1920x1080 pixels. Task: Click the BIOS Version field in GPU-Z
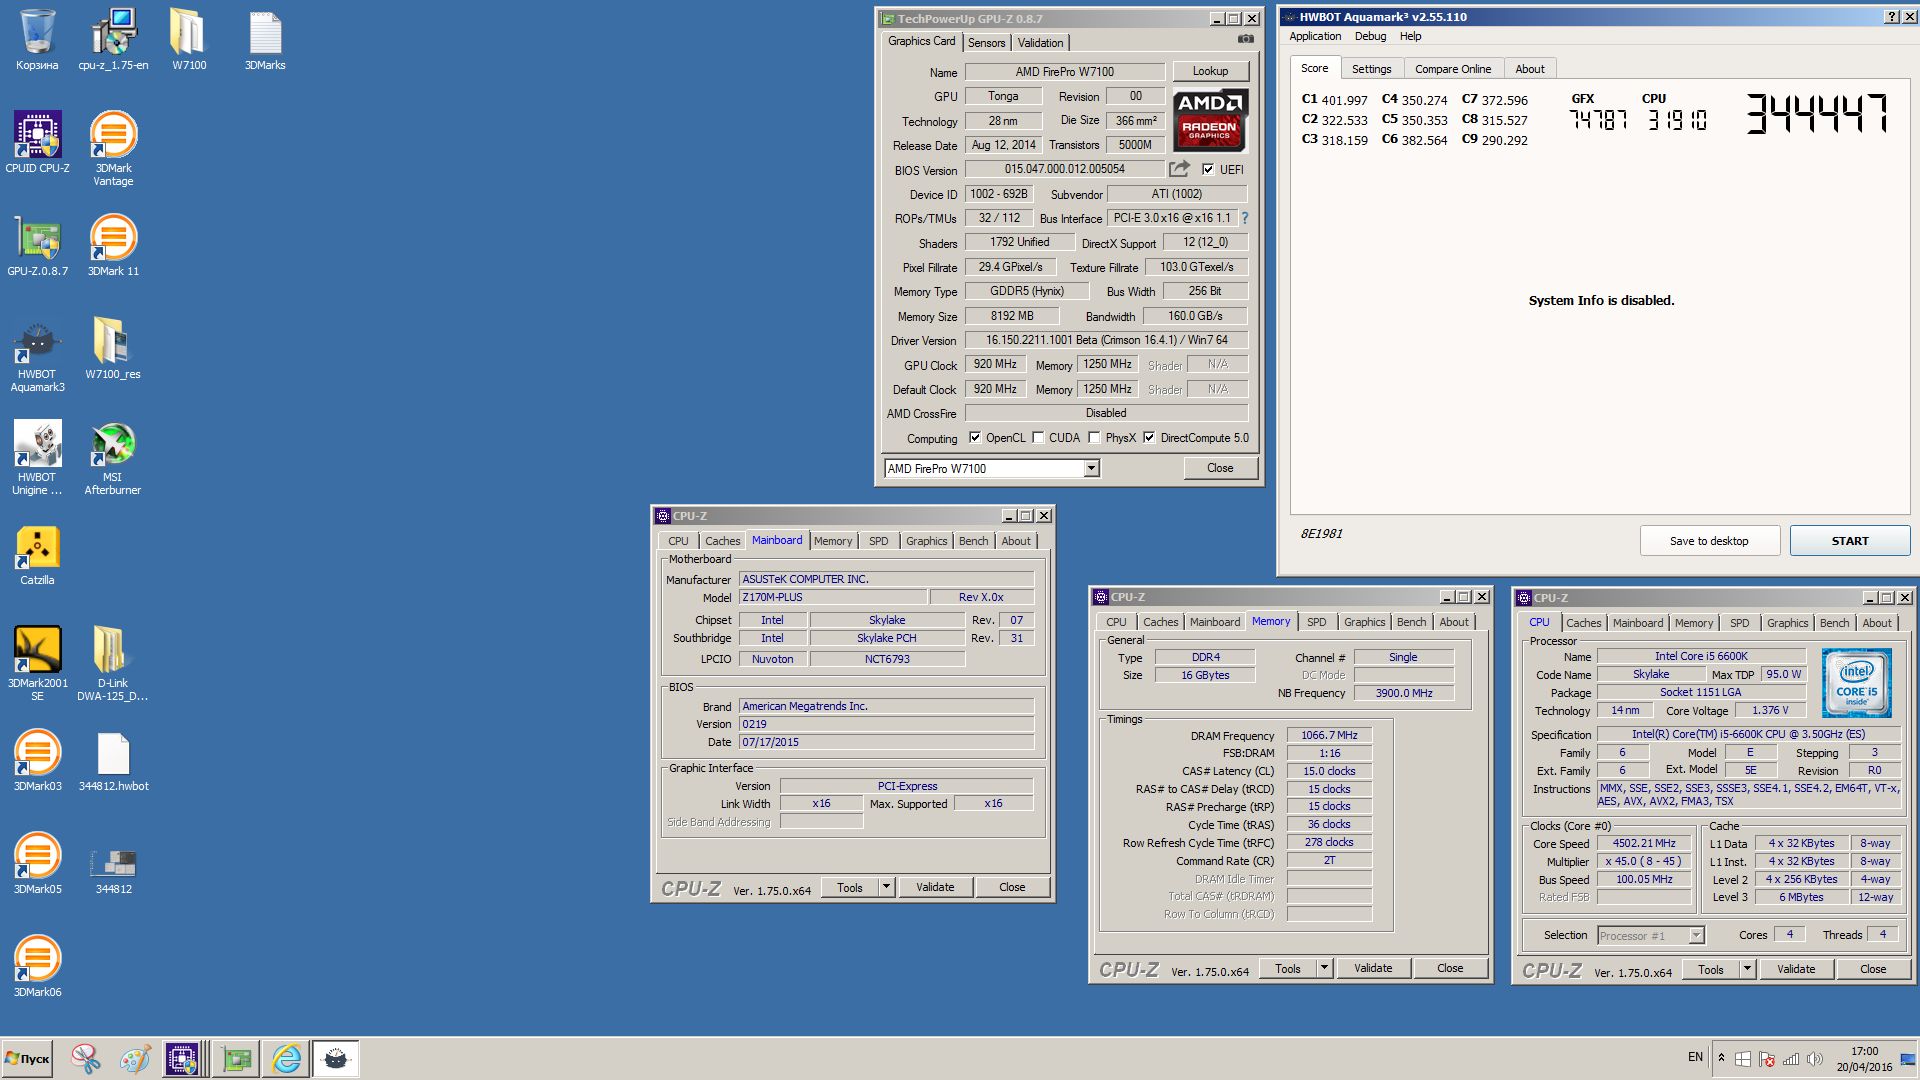click(x=1064, y=169)
